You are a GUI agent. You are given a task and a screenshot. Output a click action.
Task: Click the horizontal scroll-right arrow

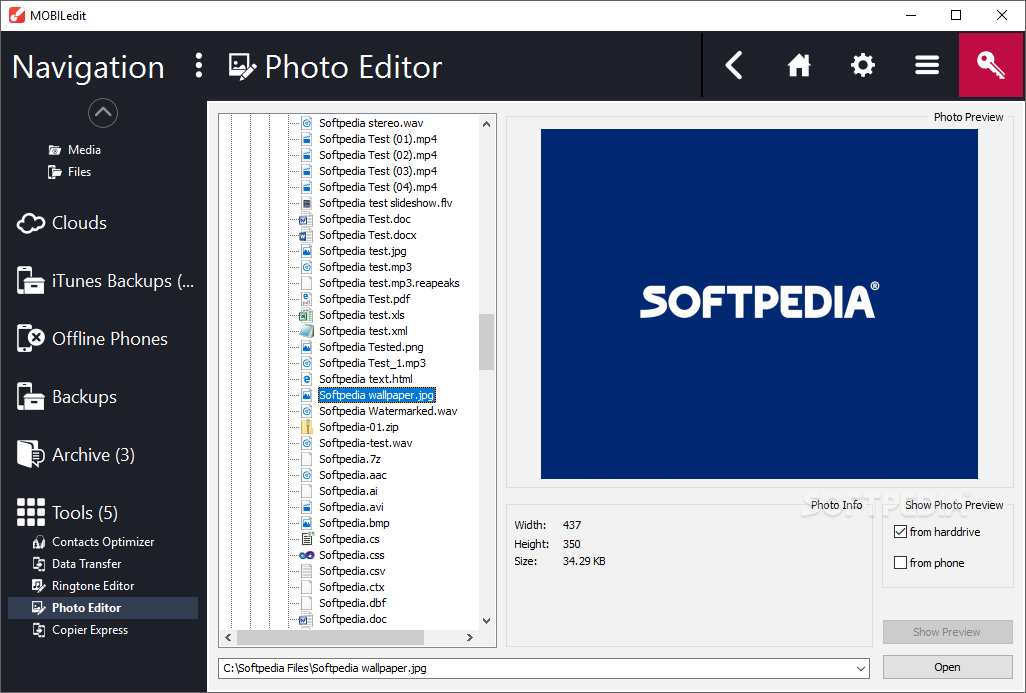[x=470, y=637]
